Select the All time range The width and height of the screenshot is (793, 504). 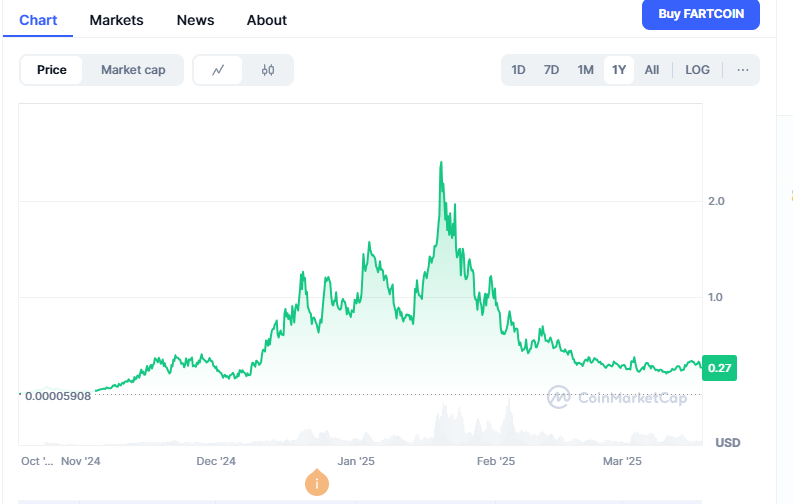651,70
